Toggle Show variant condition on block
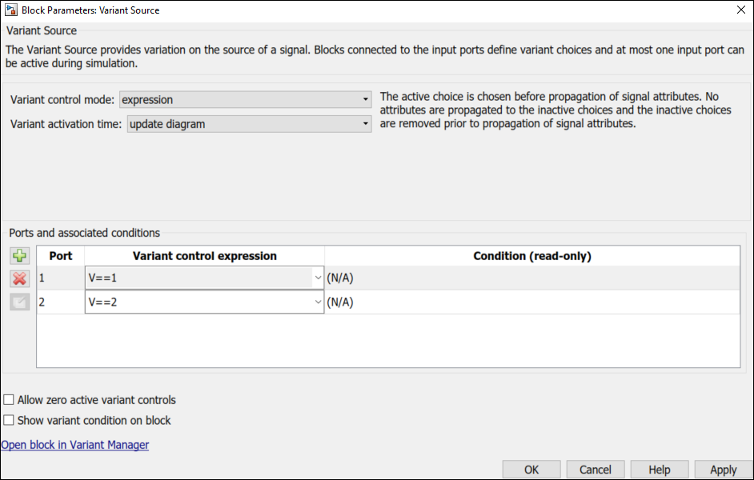This screenshot has width=754, height=480. click(x=9, y=421)
